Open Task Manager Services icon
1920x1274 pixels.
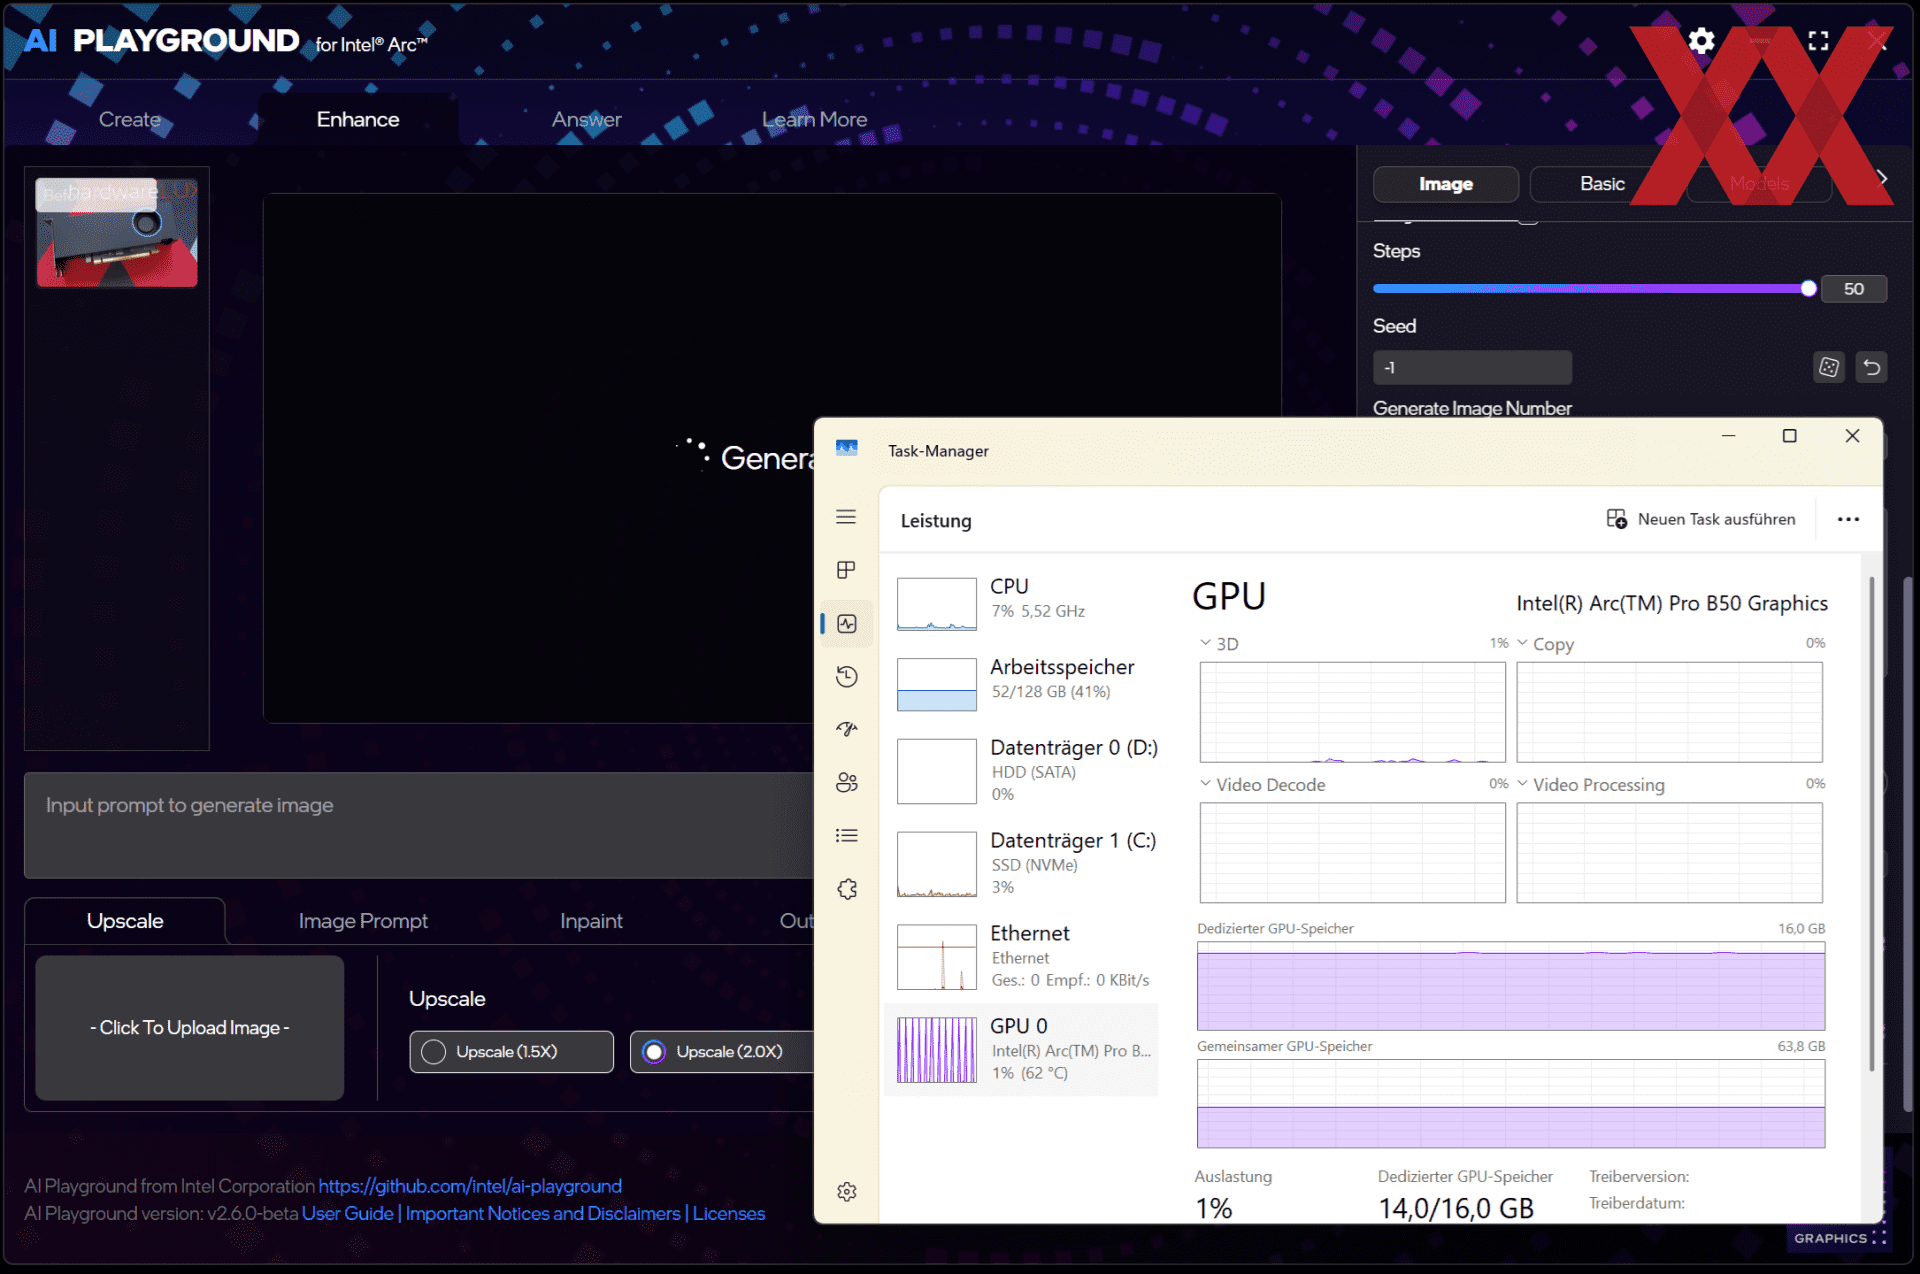pos(846,889)
